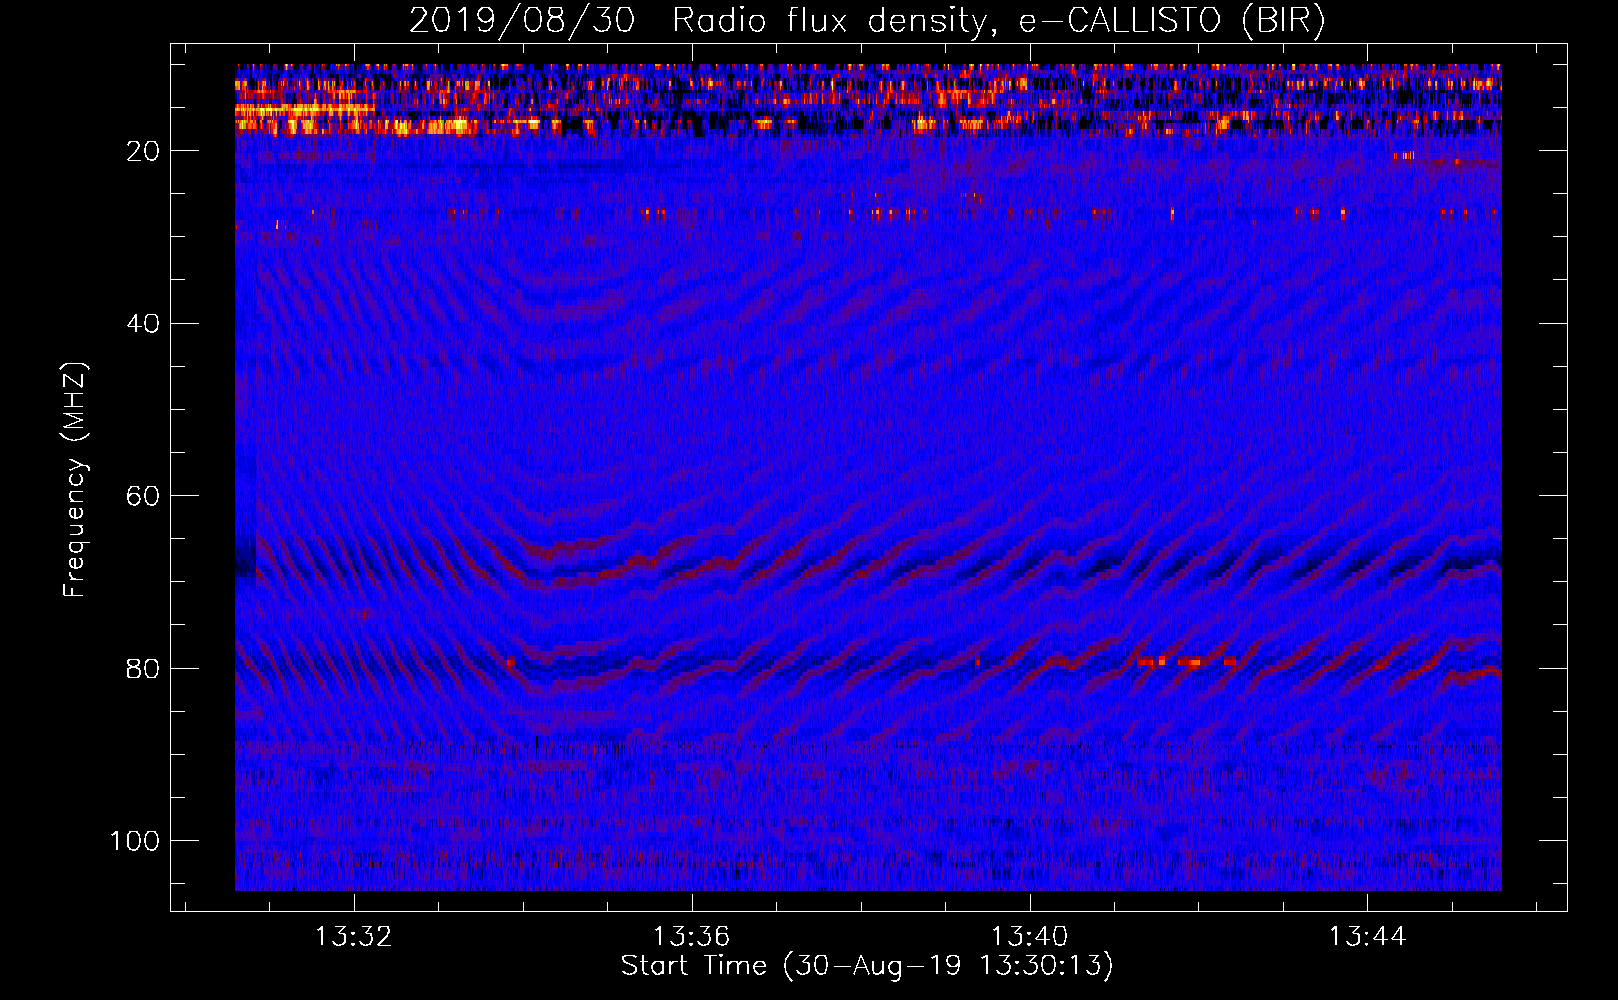Click the 20 MHz frequency tick label
The image size is (1618, 1000).
143,151
